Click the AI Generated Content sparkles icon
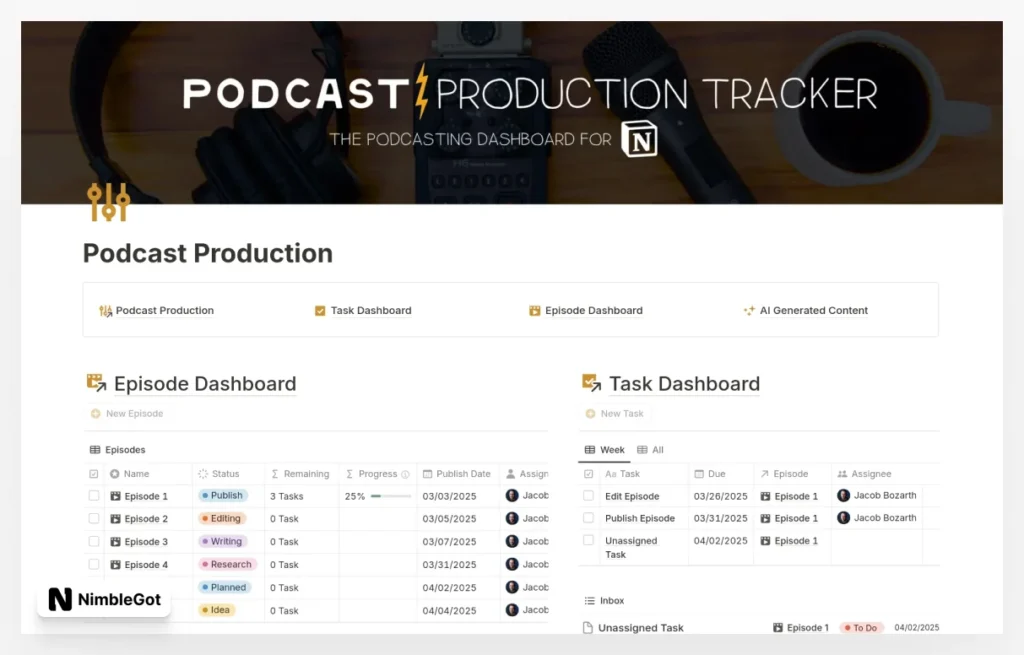Image resolution: width=1024 pixels, height=655 pixels. tap(749, 310)
